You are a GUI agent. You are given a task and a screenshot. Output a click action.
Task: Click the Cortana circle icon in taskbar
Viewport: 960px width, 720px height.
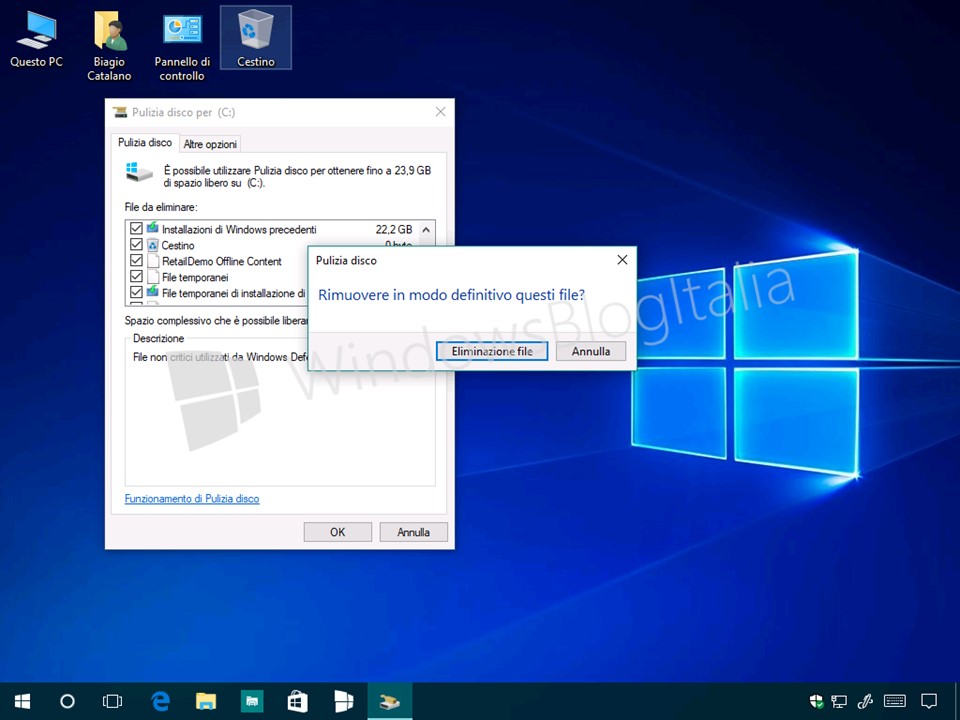(67, 701)
